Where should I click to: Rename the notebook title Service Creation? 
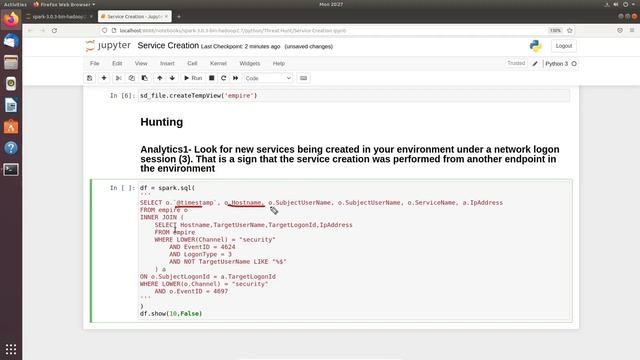click(x=168, y=46)
